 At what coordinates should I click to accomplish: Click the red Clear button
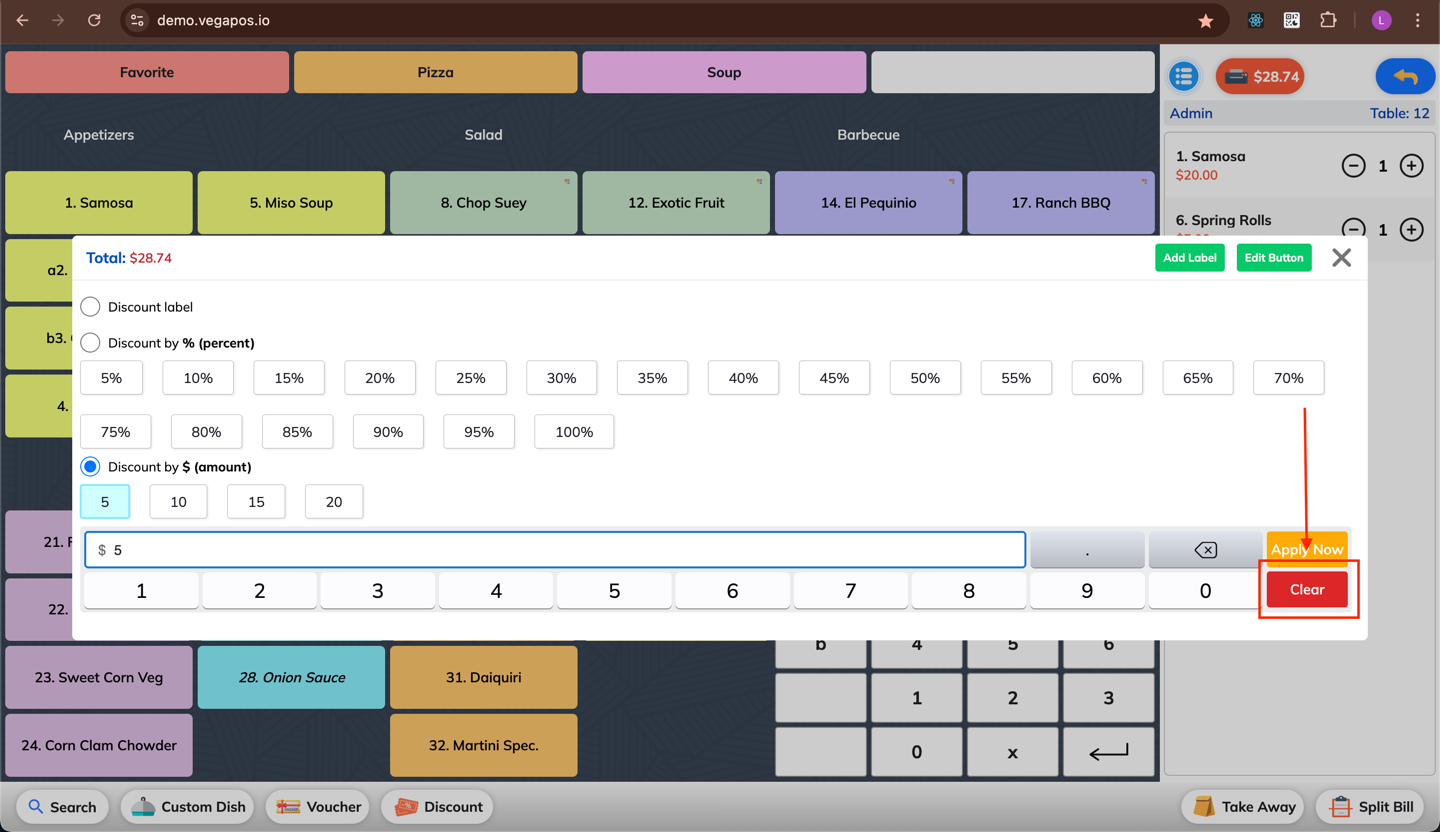[x=1307, y=590]
